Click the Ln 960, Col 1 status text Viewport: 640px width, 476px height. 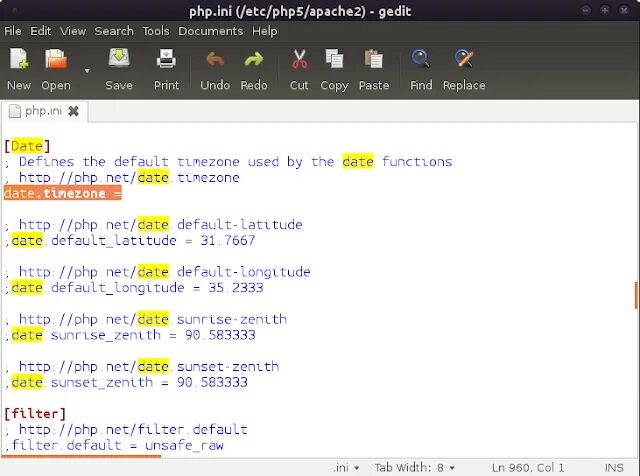pyautogui.click(x=528, y=468)
